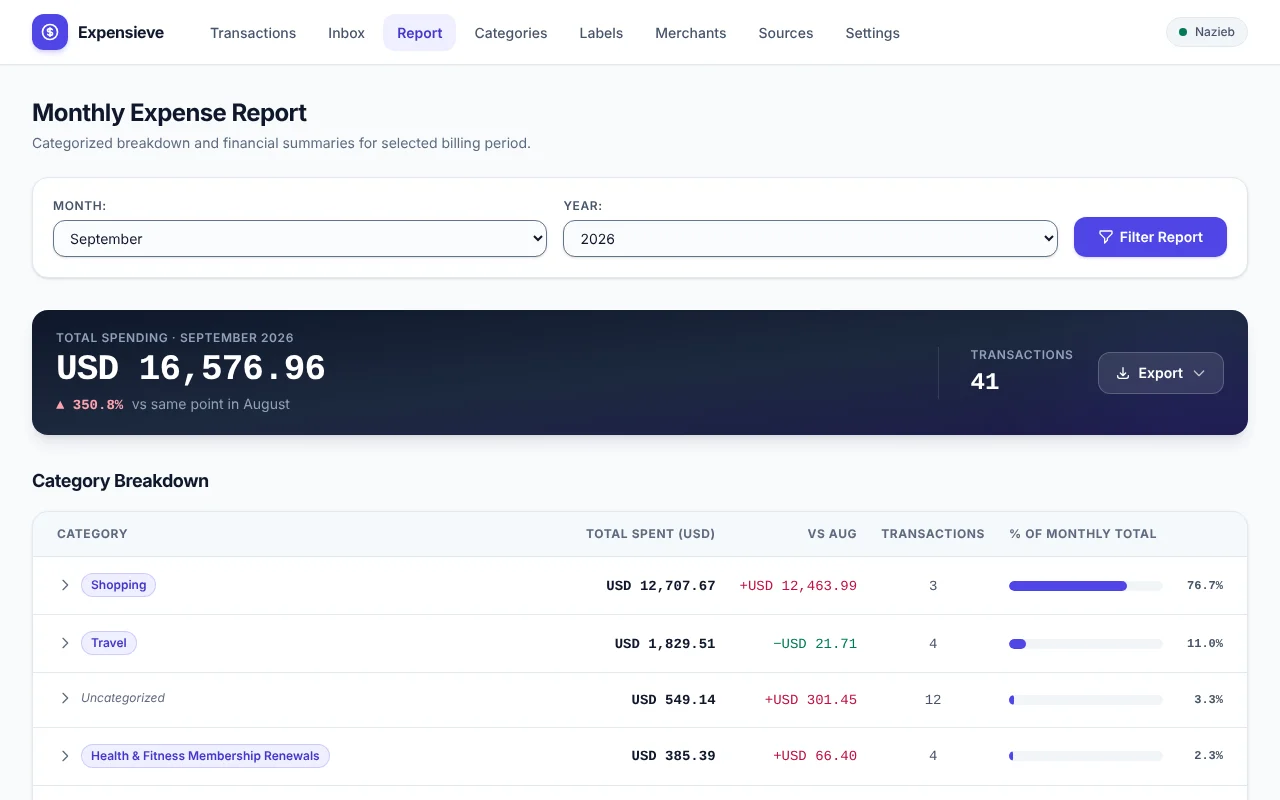Click the Travel category tag
This screenshot has height=800, width=1280.
[x=109, y=643]
